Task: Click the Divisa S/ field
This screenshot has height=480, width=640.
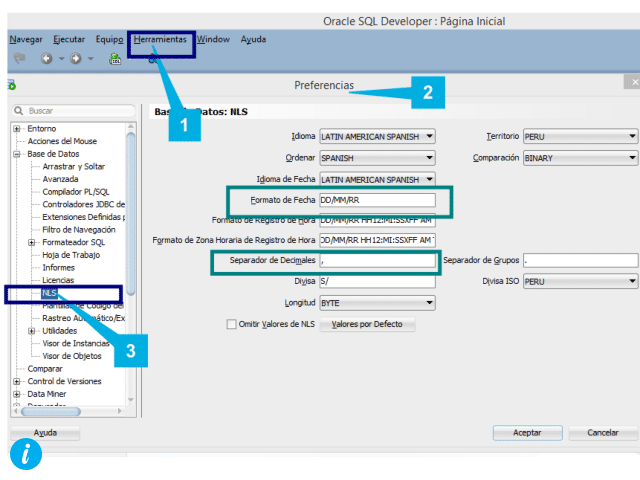Action: click(x=377, y=281)
